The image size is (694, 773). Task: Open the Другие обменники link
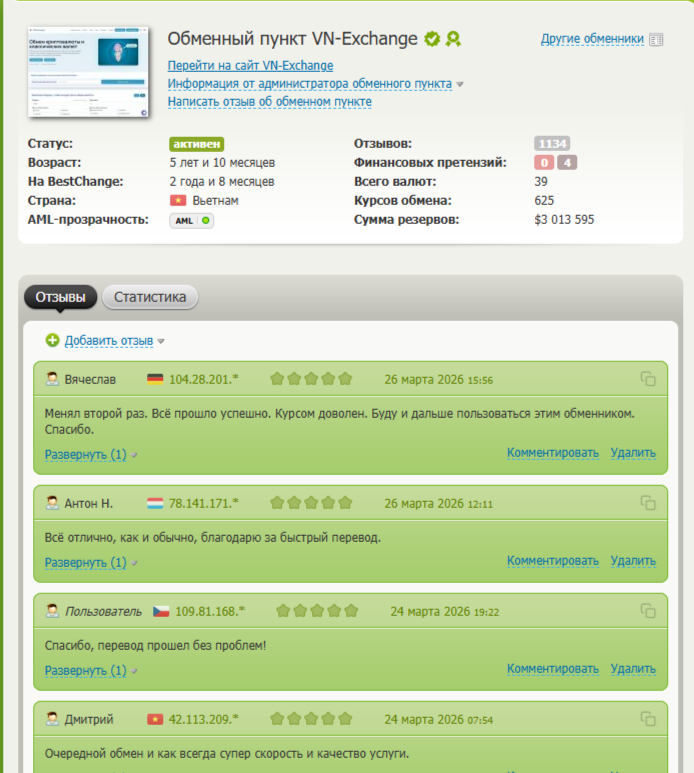(x=592, y=39)
